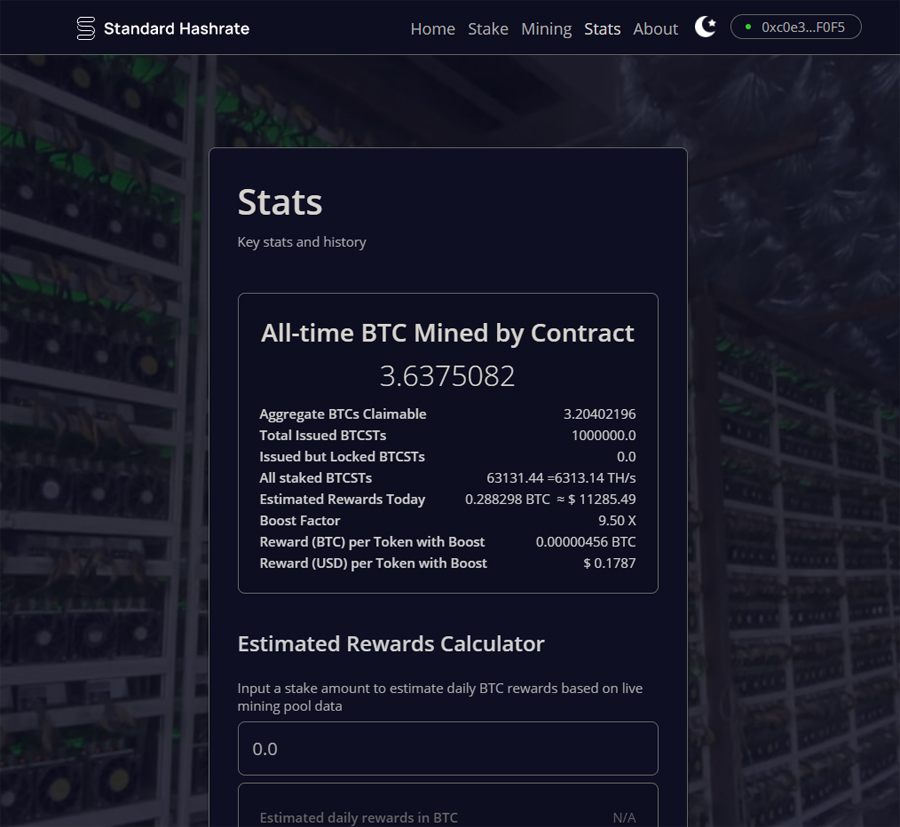
Task: Click Reward (USD) per Token value $ 0.1787
Action: [x=610, y=563]
